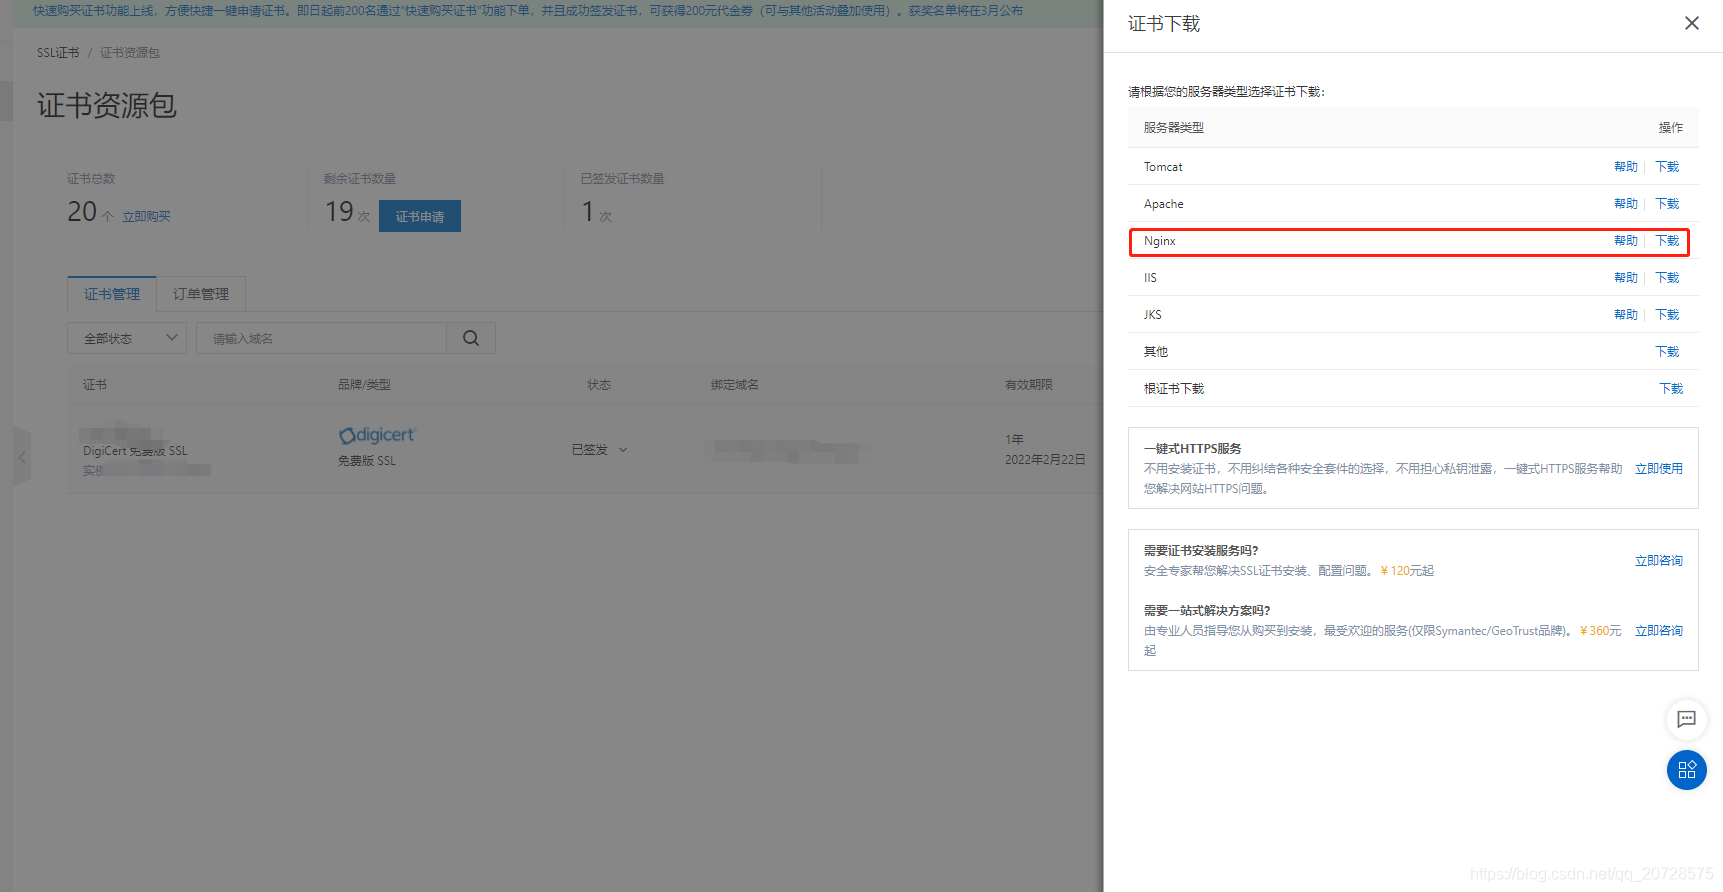Click the digicert brand logo
Viewport: 1723px width, 892px height.
(377, 435)
